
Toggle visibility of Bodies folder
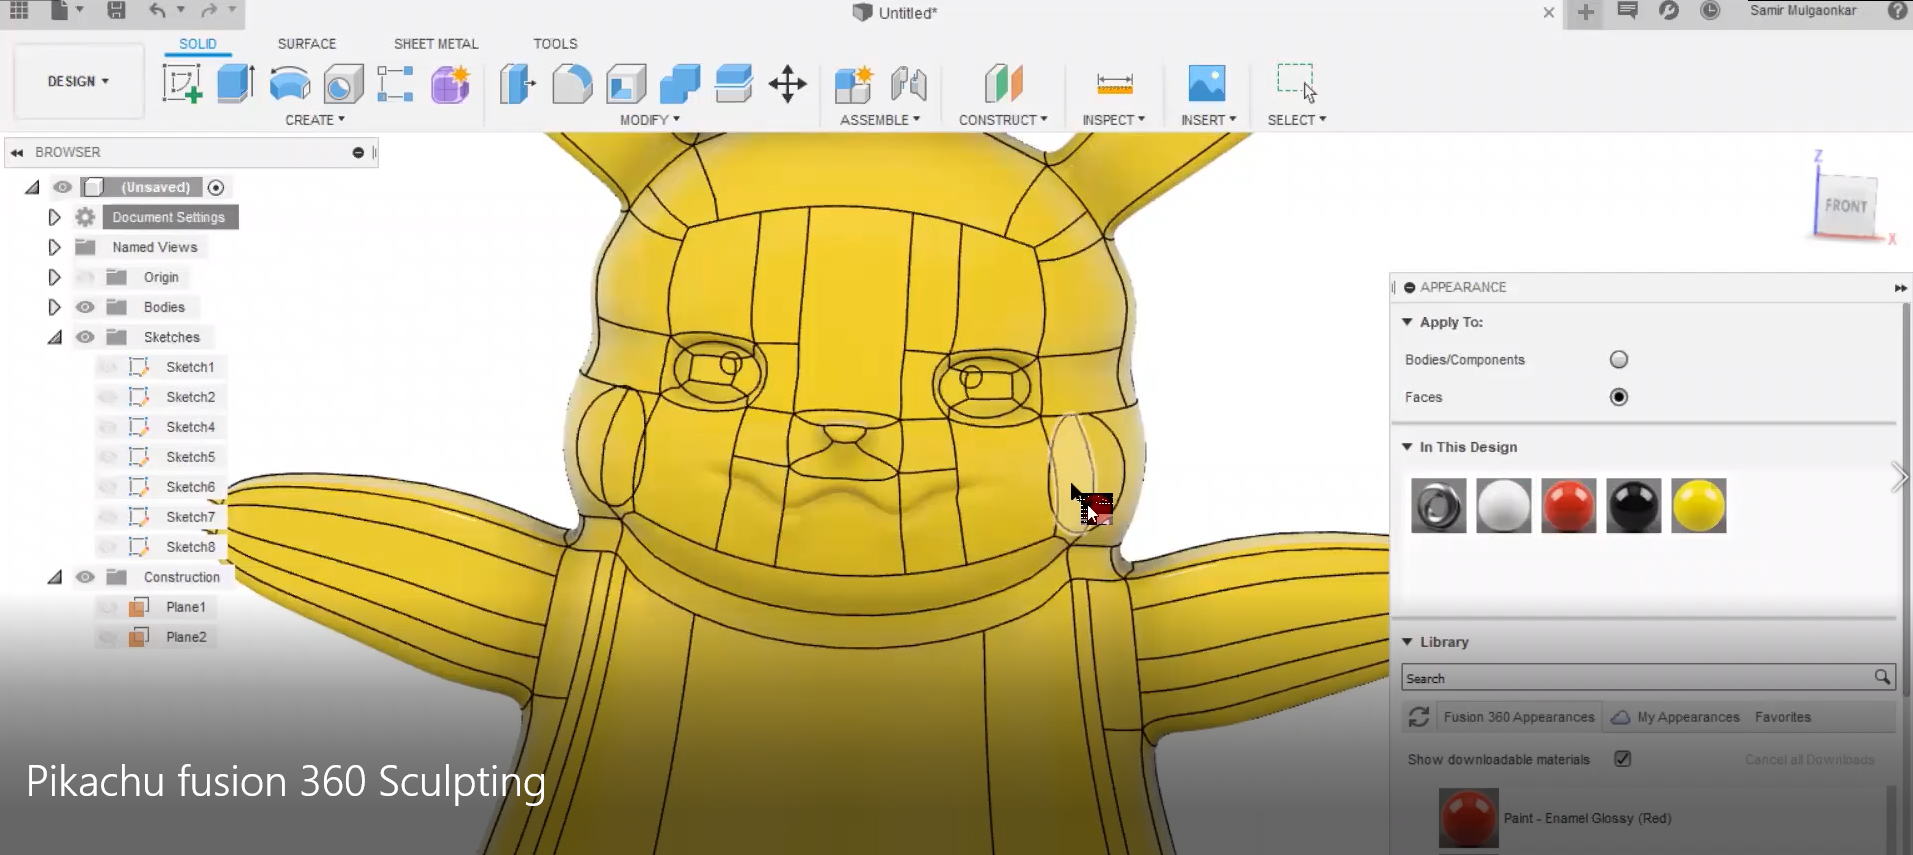pyautogui.click(x=86, y=307)
